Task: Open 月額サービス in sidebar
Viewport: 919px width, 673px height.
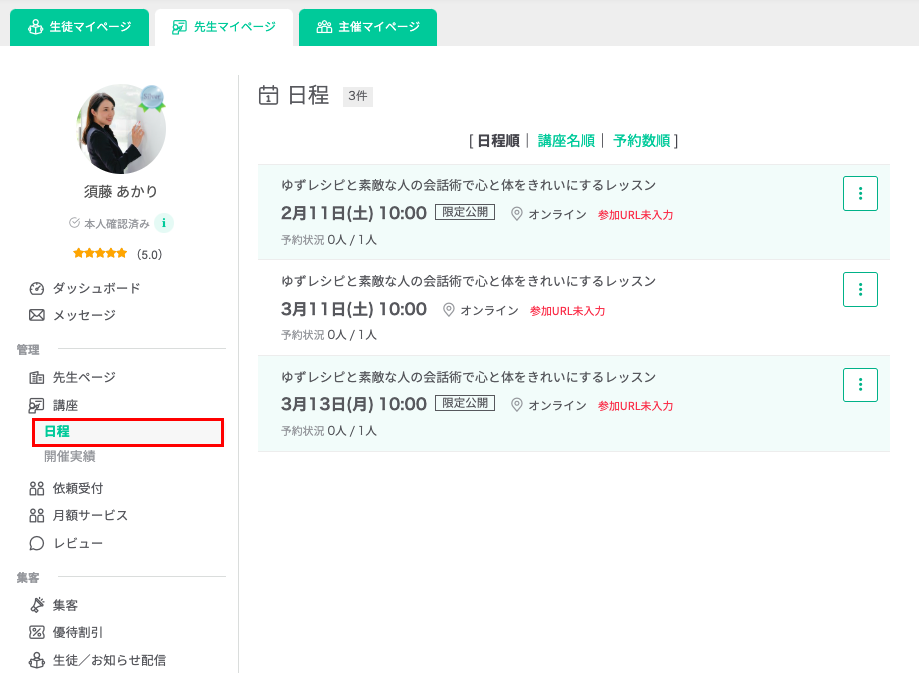Action: pyautogui.click(x=90, y=516)
